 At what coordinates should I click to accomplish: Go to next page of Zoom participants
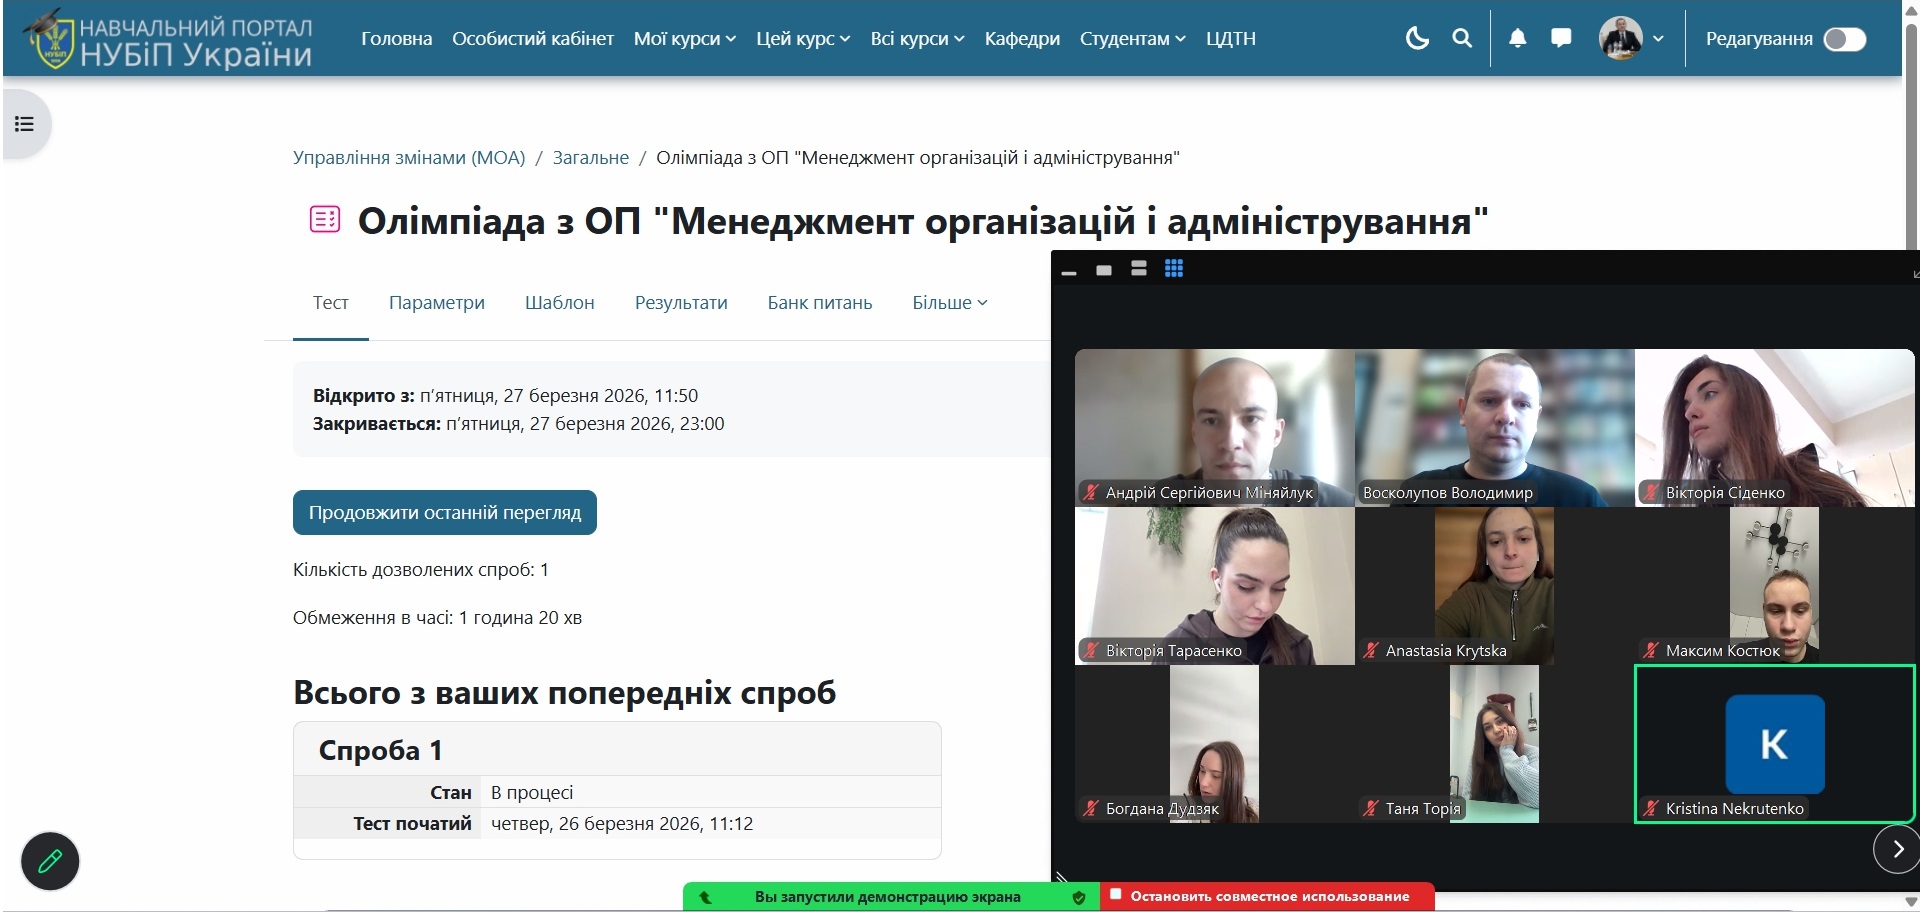pyautogui.click(x=1896, y=849)
